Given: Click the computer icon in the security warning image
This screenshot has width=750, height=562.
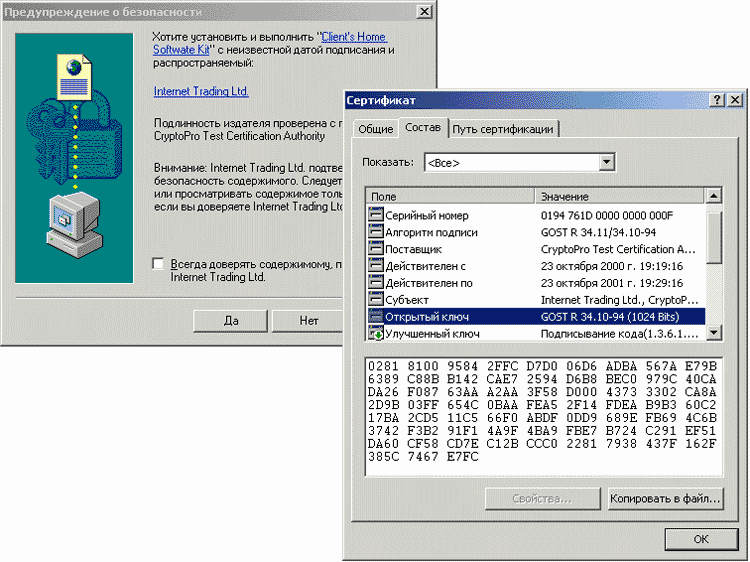Looking at the screenshot, I should coord(75,225).
